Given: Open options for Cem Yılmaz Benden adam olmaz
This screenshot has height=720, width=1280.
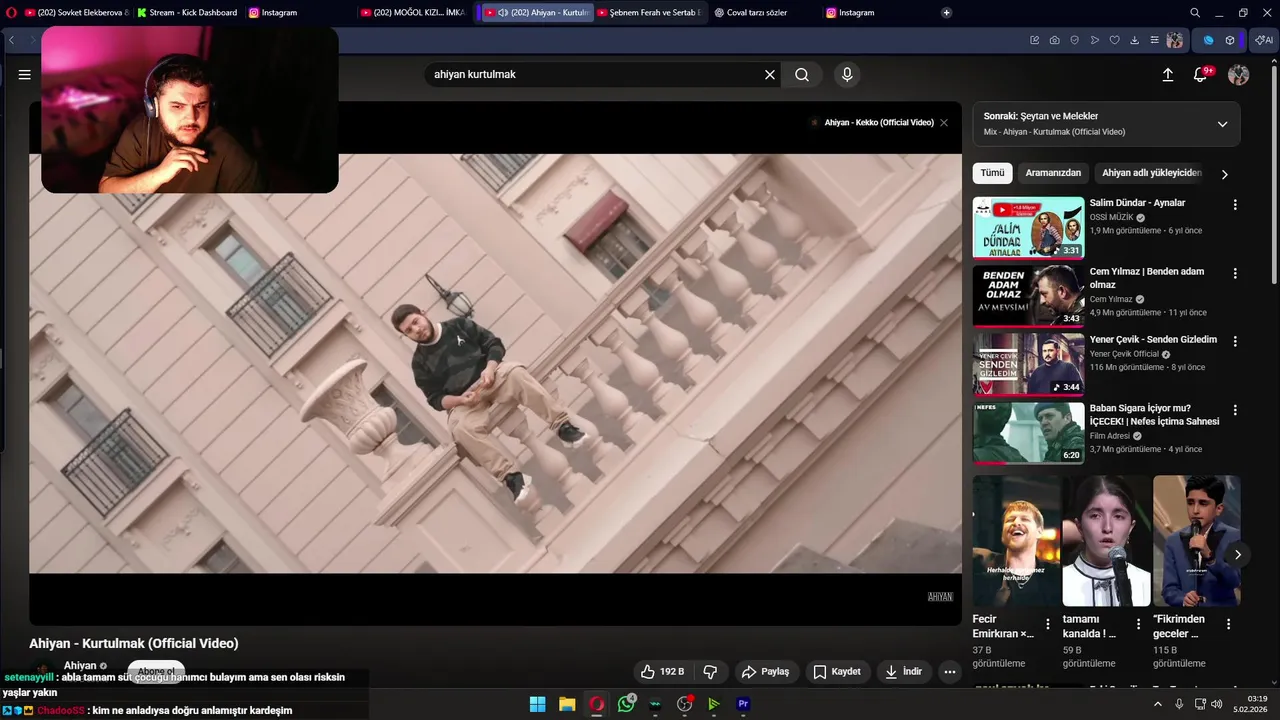Looking at the screenshot, I should pyautogui.click(x=1235, y=273).
